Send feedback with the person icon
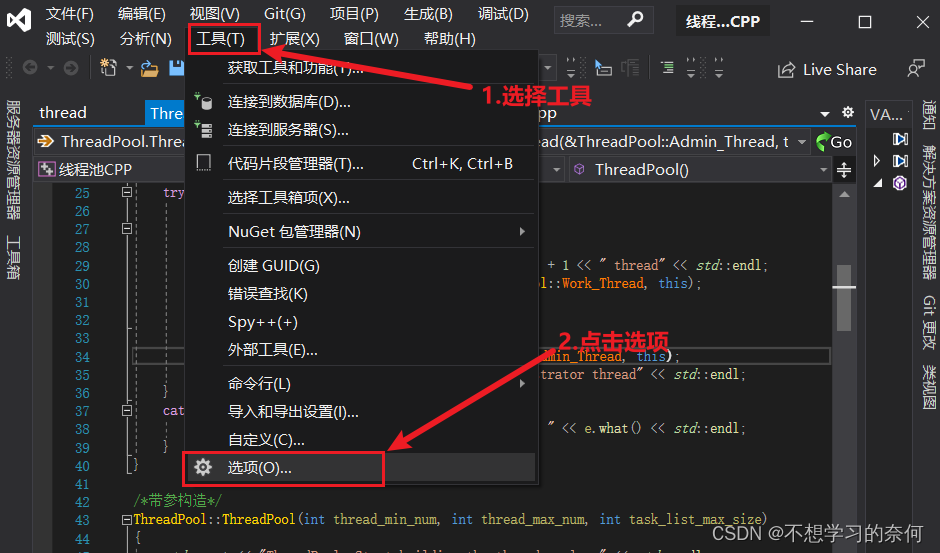 click(x=915, y=69)
